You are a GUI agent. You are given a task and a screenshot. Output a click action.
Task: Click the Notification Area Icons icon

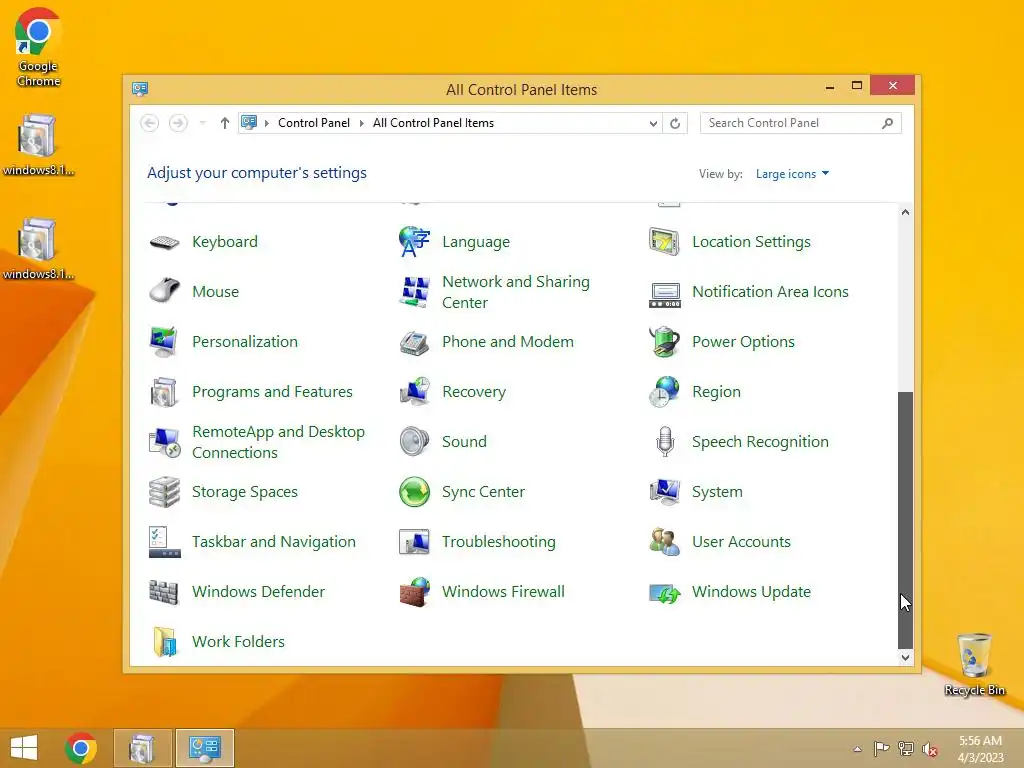tap(665, 295)
